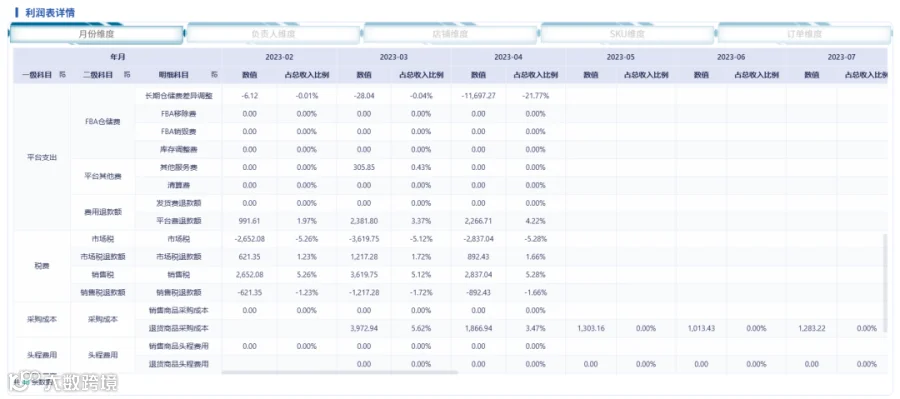This screenshot has width=900, height=399.
Task: Select the FBA仓储费 second-level category cell
Action: point(103,122)
